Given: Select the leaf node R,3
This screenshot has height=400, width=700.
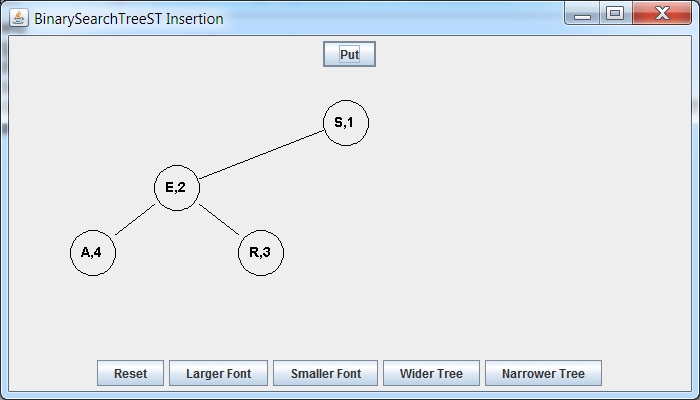Looking at the screenshot, I should [261, 253].
